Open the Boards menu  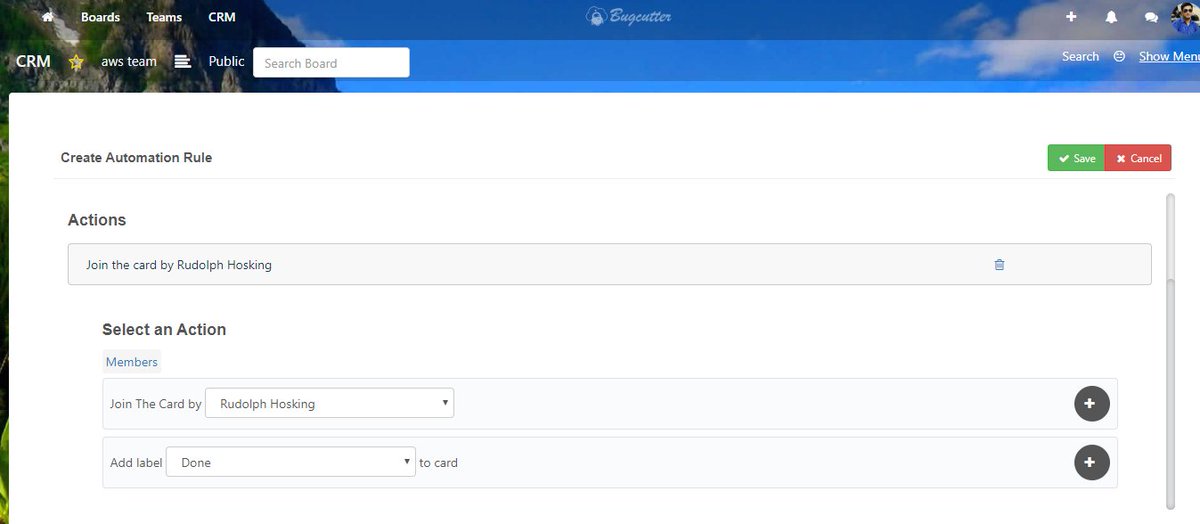tap(100, 17)
